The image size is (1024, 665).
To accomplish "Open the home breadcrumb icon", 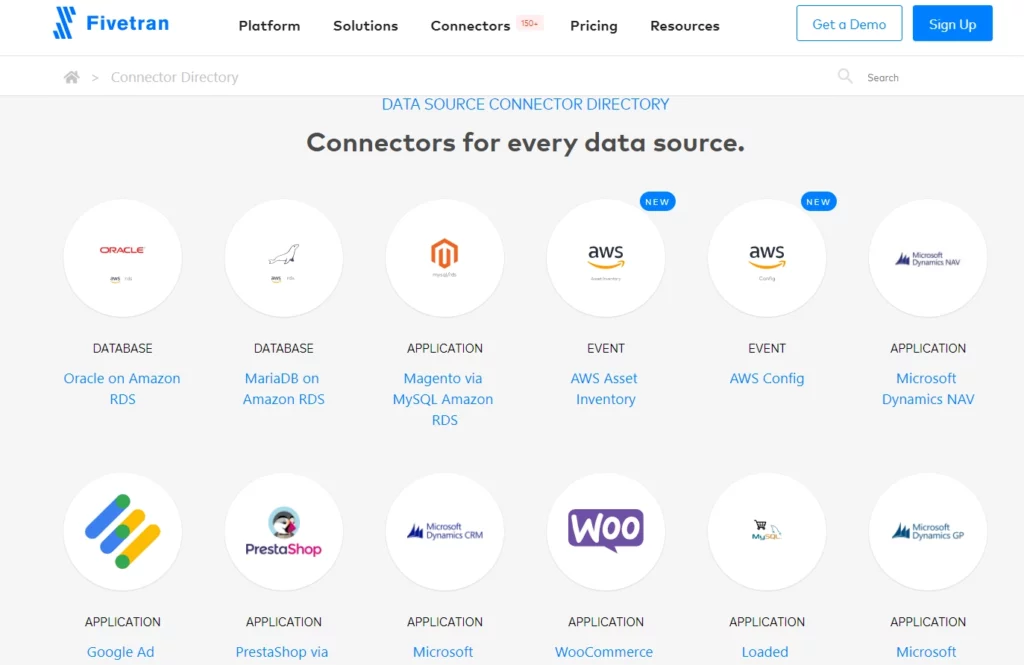I will [72, 77].
